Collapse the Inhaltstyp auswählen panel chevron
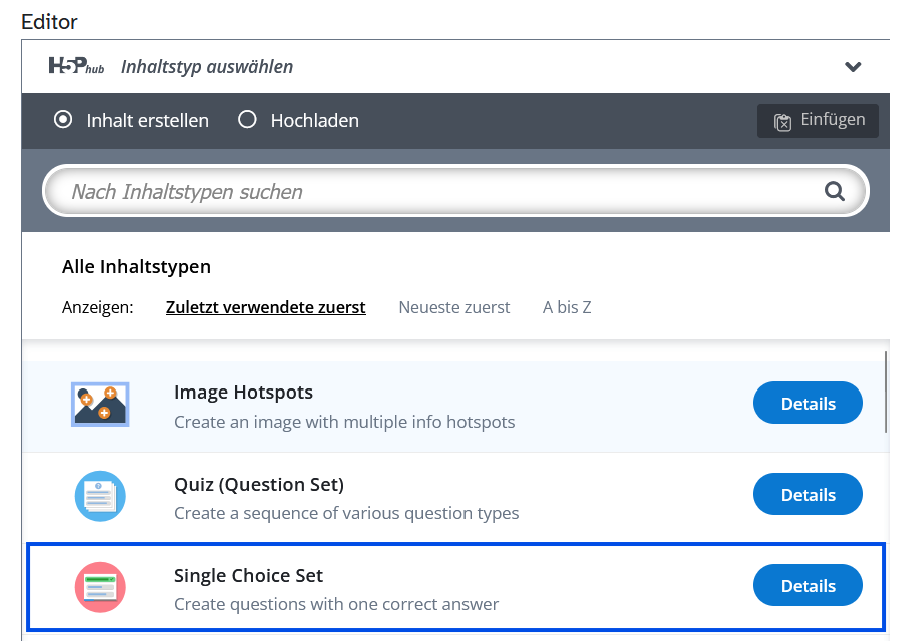The width and height of the screenshot is (924, 641). pyautogui.click(x=853, y=67)
